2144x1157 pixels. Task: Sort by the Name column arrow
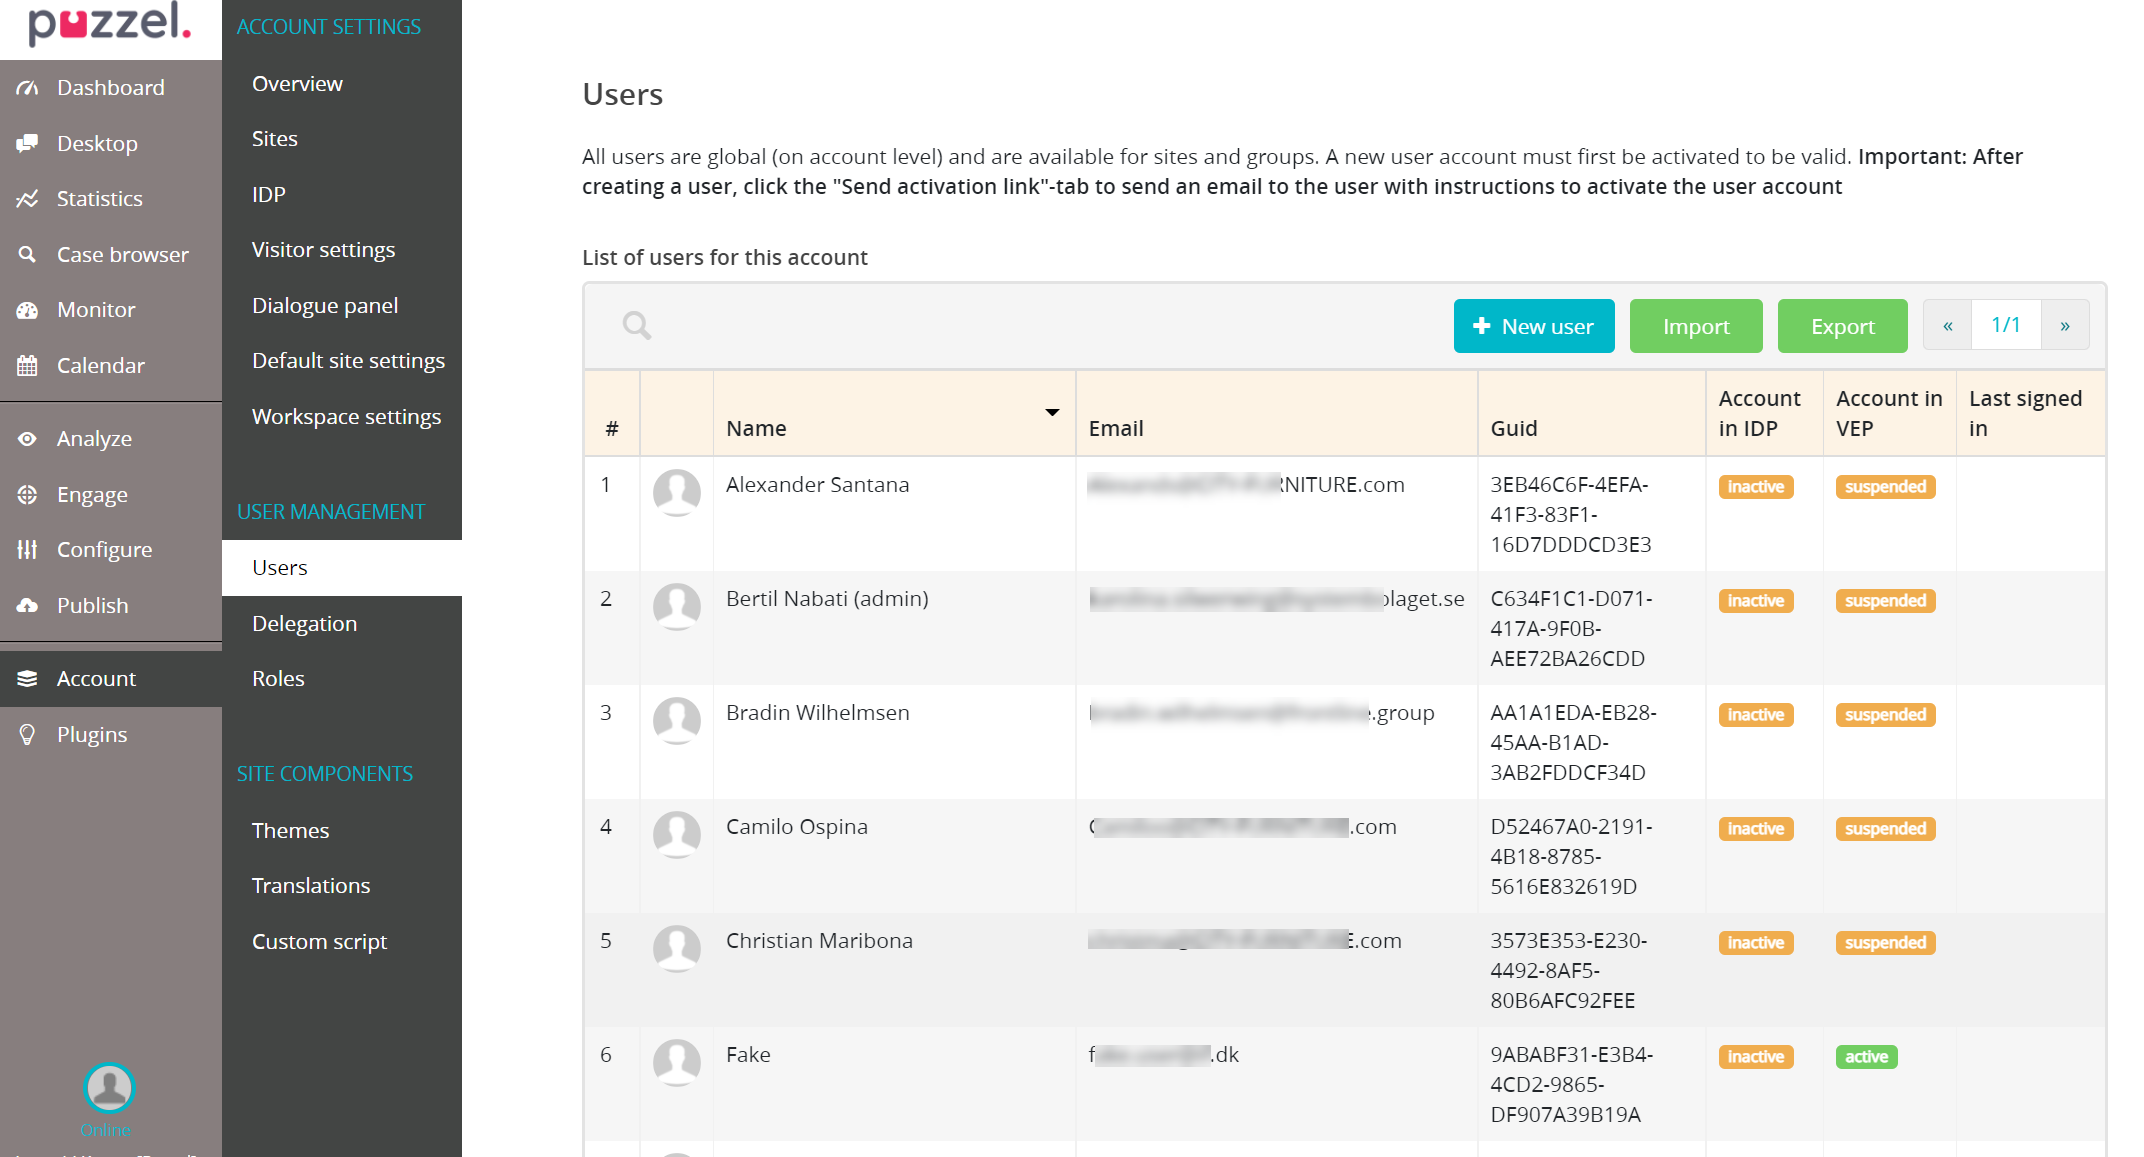(1052, 413)
